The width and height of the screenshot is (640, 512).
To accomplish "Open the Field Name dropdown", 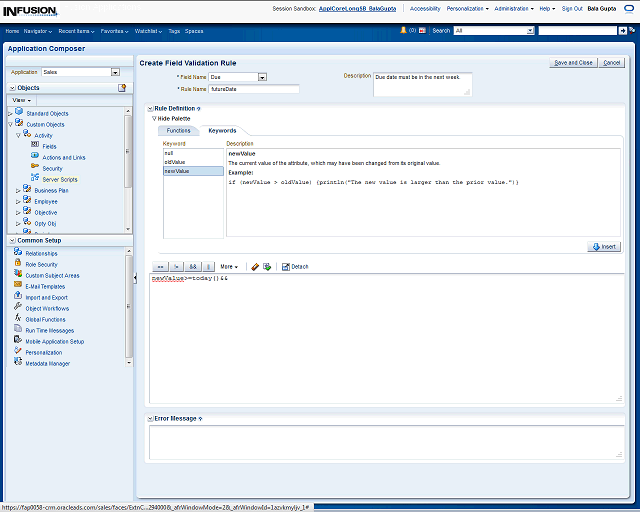I will point(262,77).
